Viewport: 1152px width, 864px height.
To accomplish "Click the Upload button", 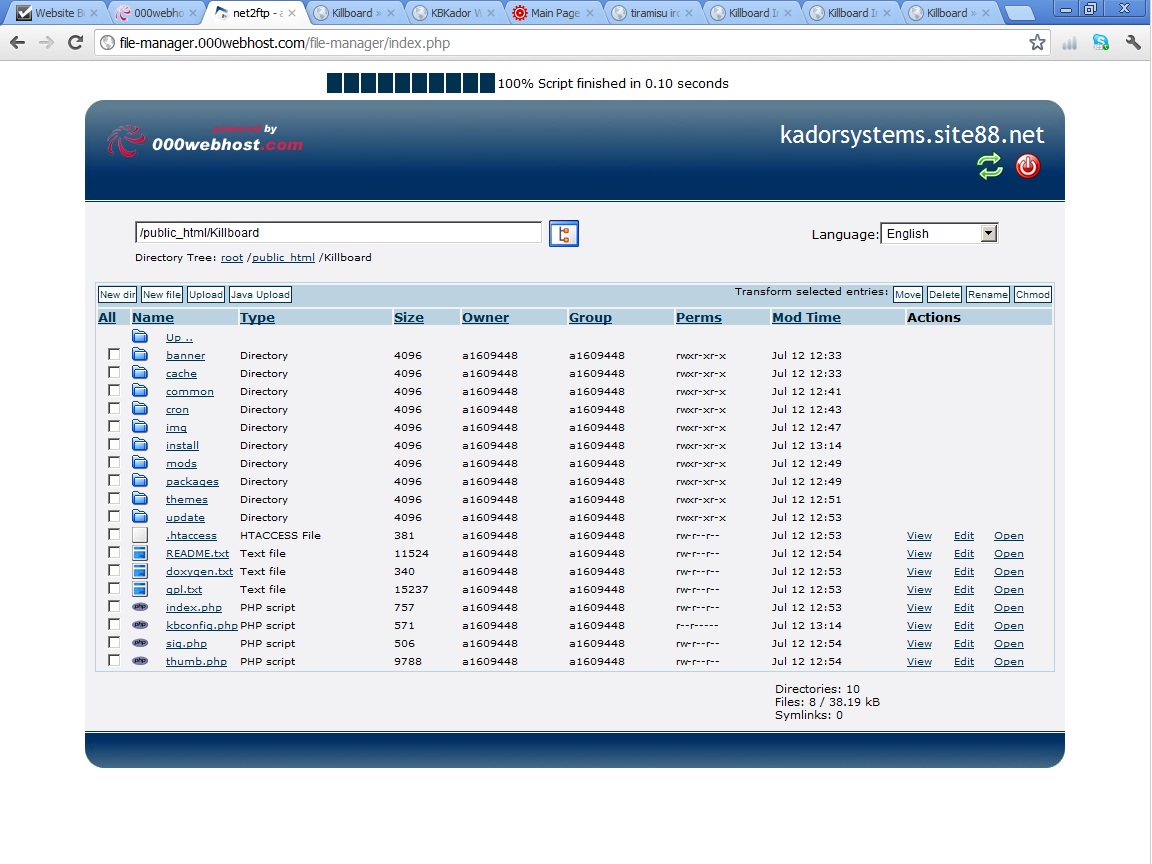I will 206,295.
